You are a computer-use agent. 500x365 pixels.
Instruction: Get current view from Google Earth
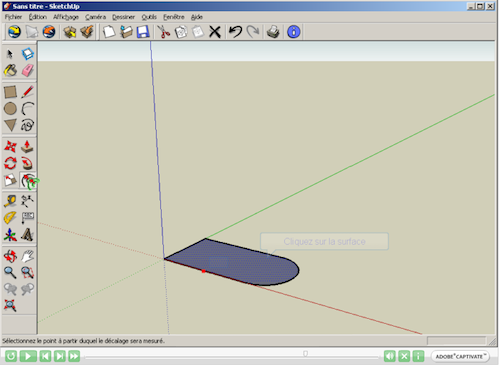tap(14, 32)
